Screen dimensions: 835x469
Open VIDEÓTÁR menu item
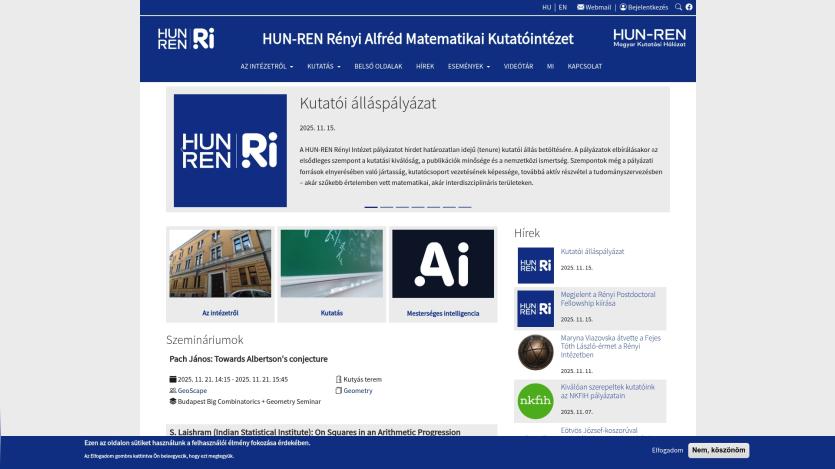click(518, 67)
